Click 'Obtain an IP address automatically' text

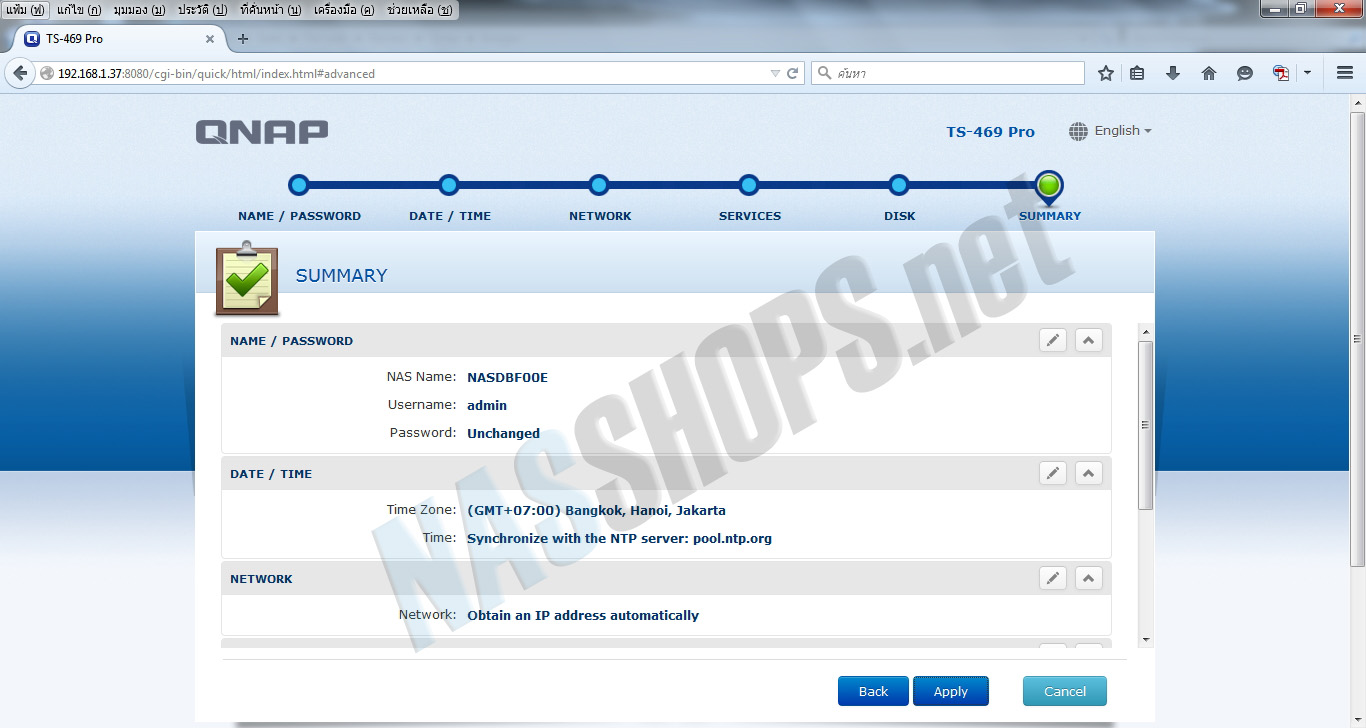tap(583, 615)
